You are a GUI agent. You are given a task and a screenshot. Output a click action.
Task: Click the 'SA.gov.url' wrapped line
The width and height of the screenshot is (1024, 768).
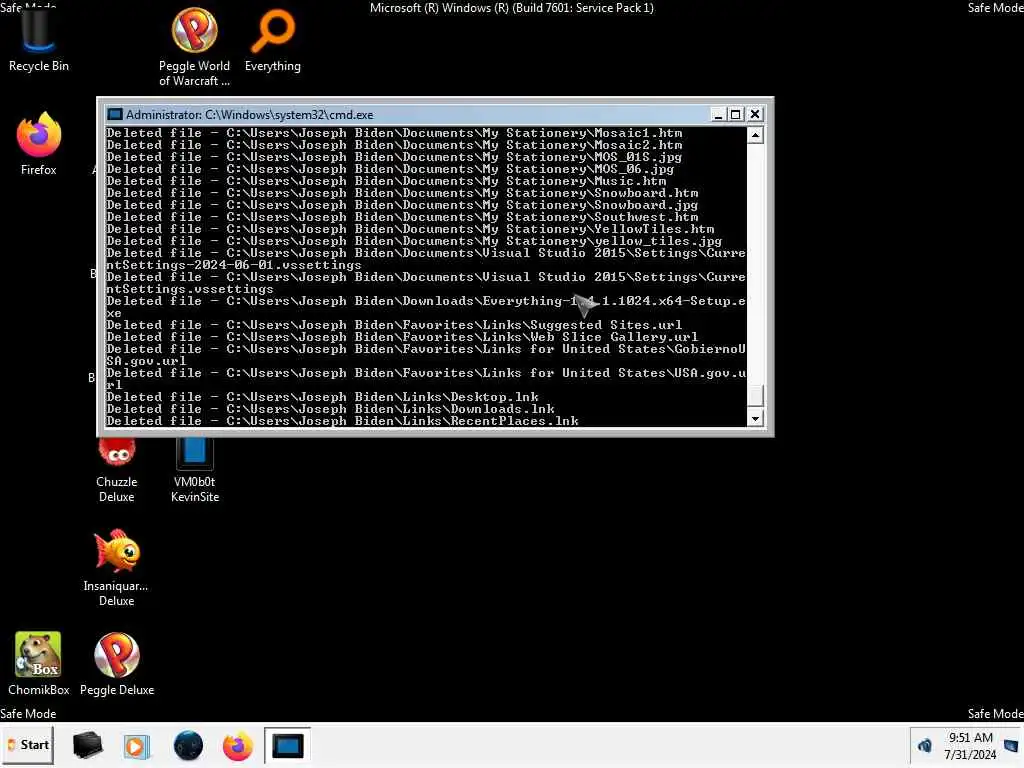pos(146,361)
